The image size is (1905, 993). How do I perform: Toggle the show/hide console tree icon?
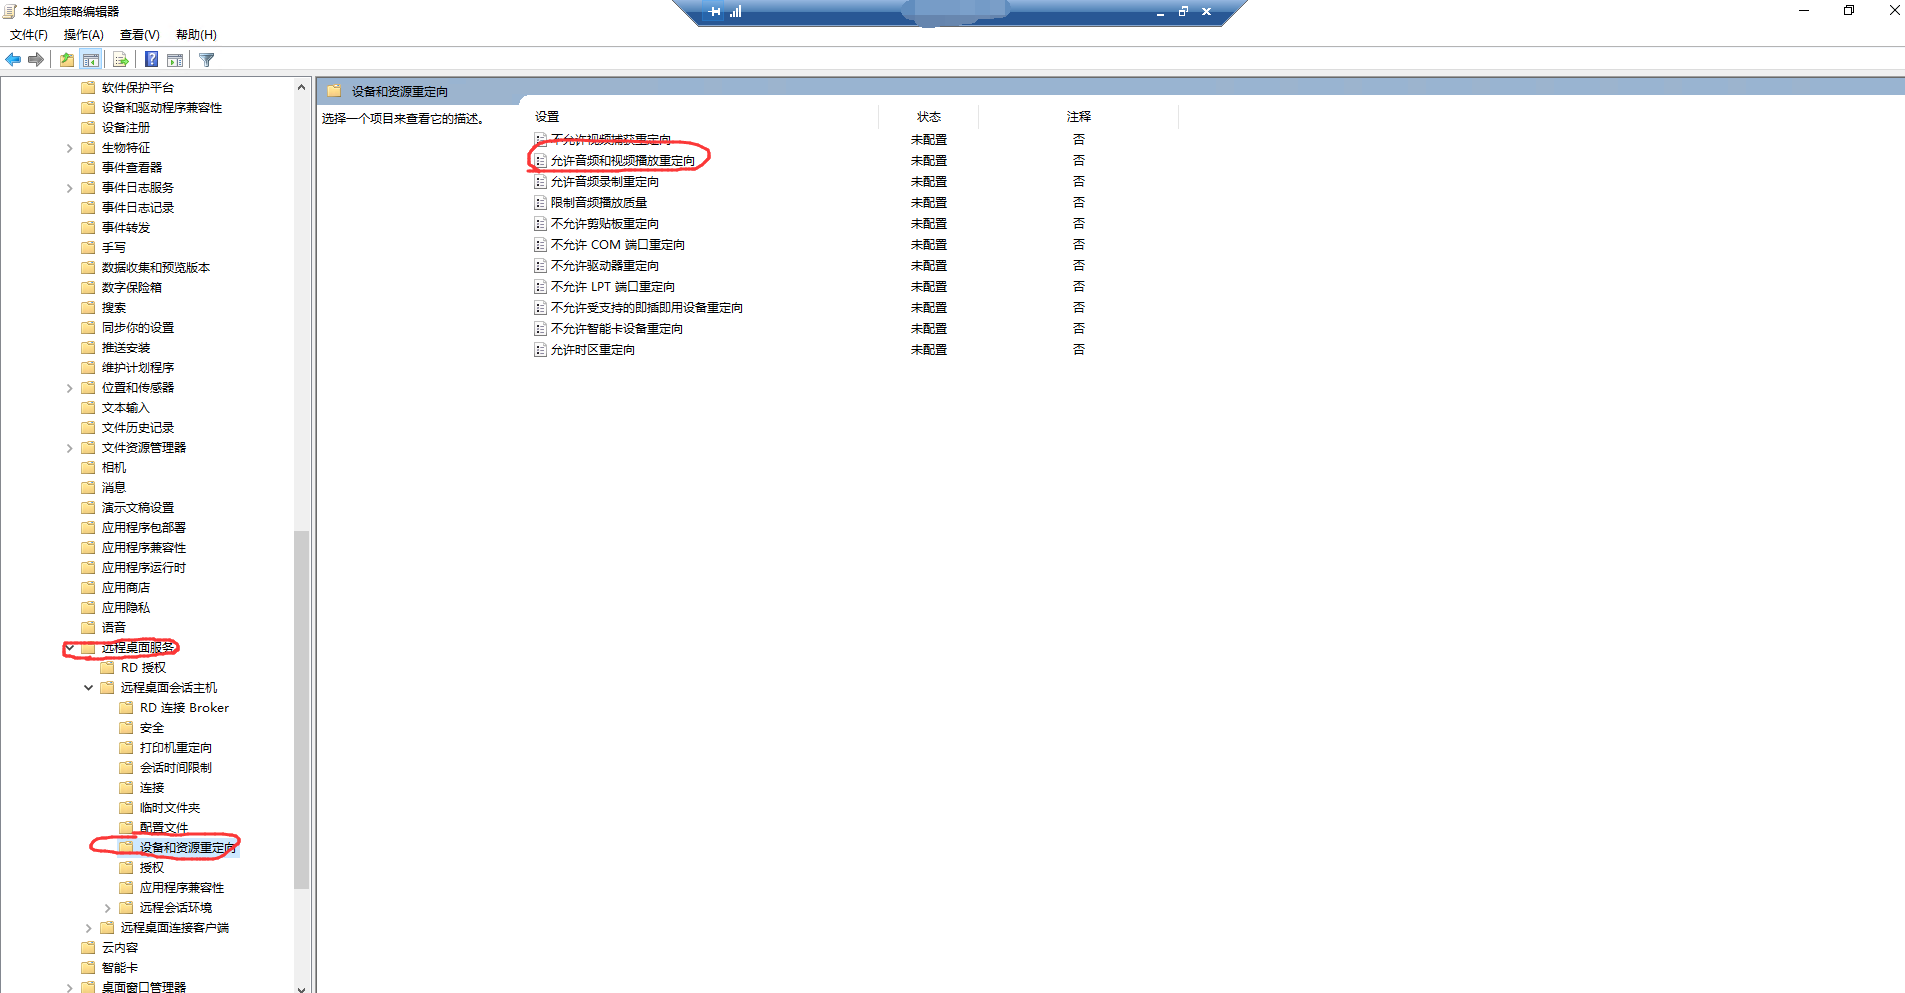point(91,60)
